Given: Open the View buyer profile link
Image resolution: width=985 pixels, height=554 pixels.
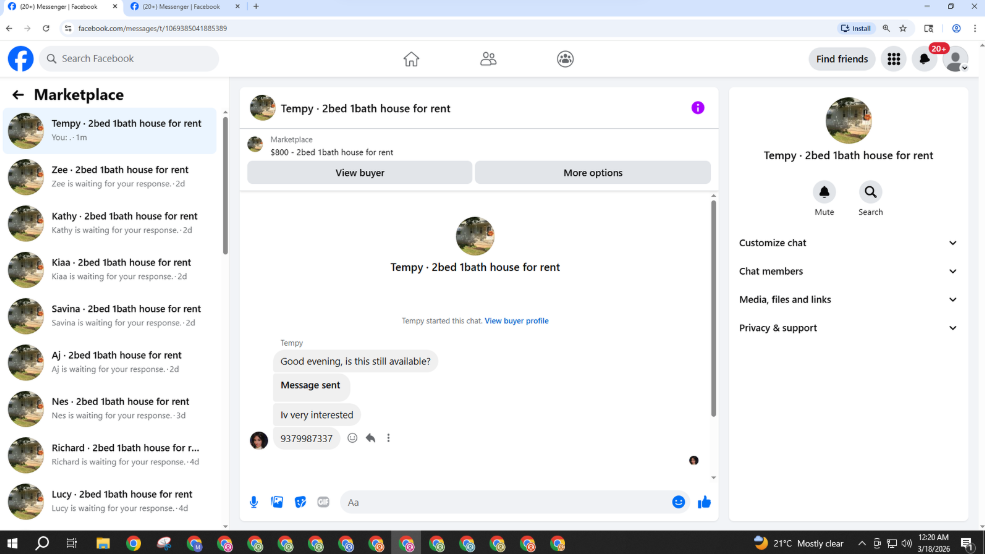Looking at the screenshot, I should coord(516,321).
